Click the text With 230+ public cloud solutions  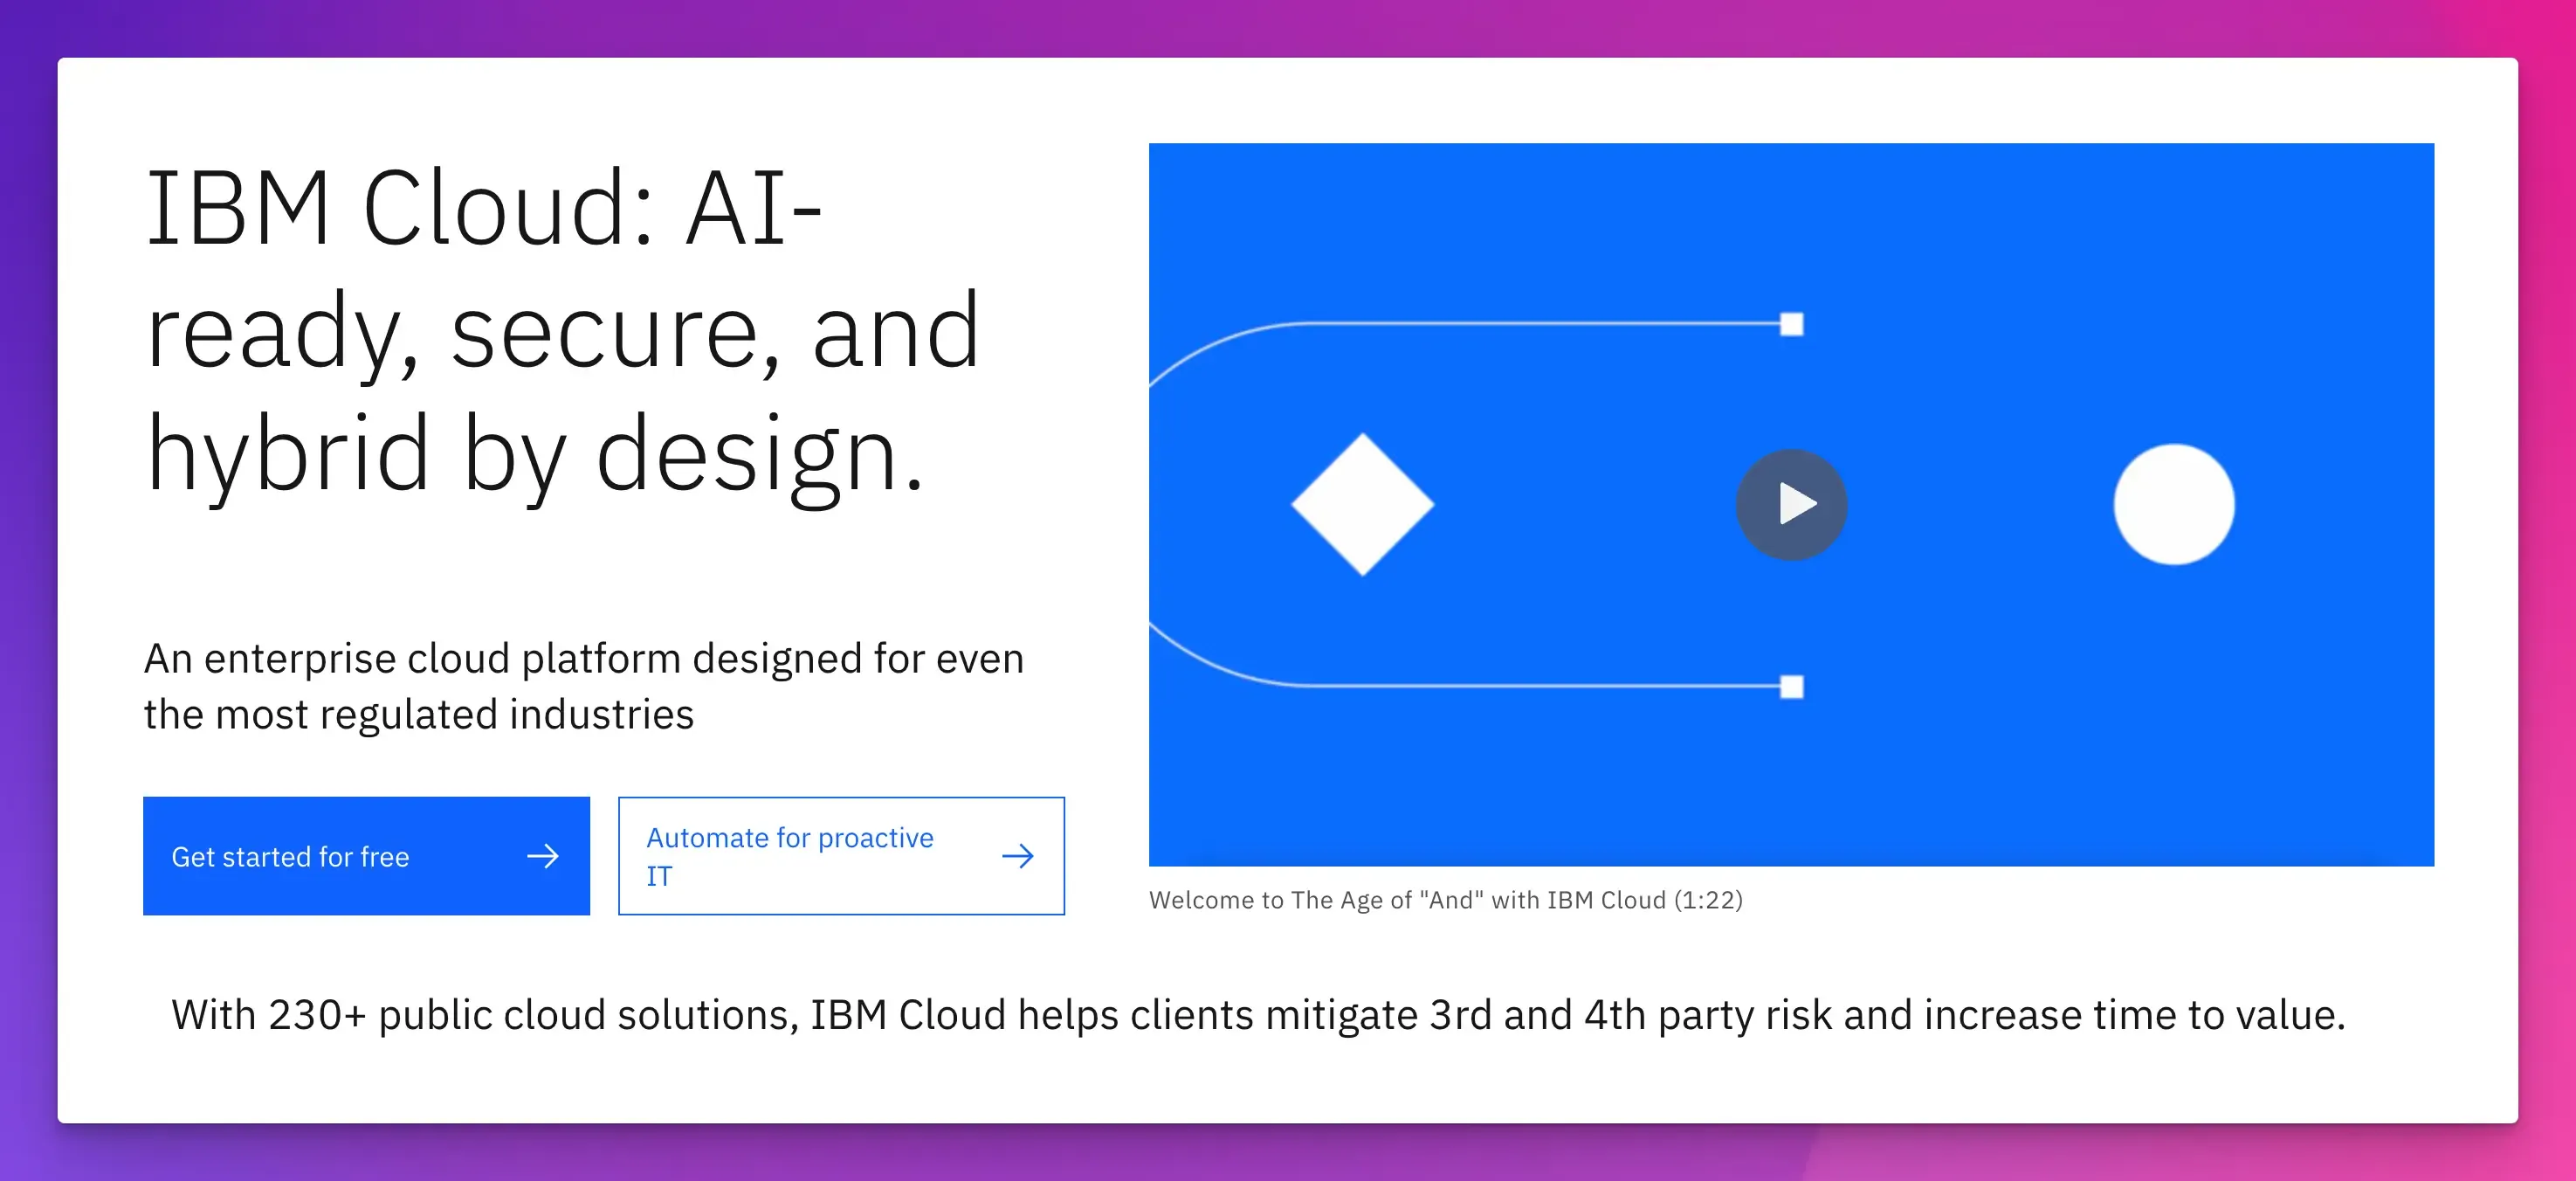click(1258, 1015)
